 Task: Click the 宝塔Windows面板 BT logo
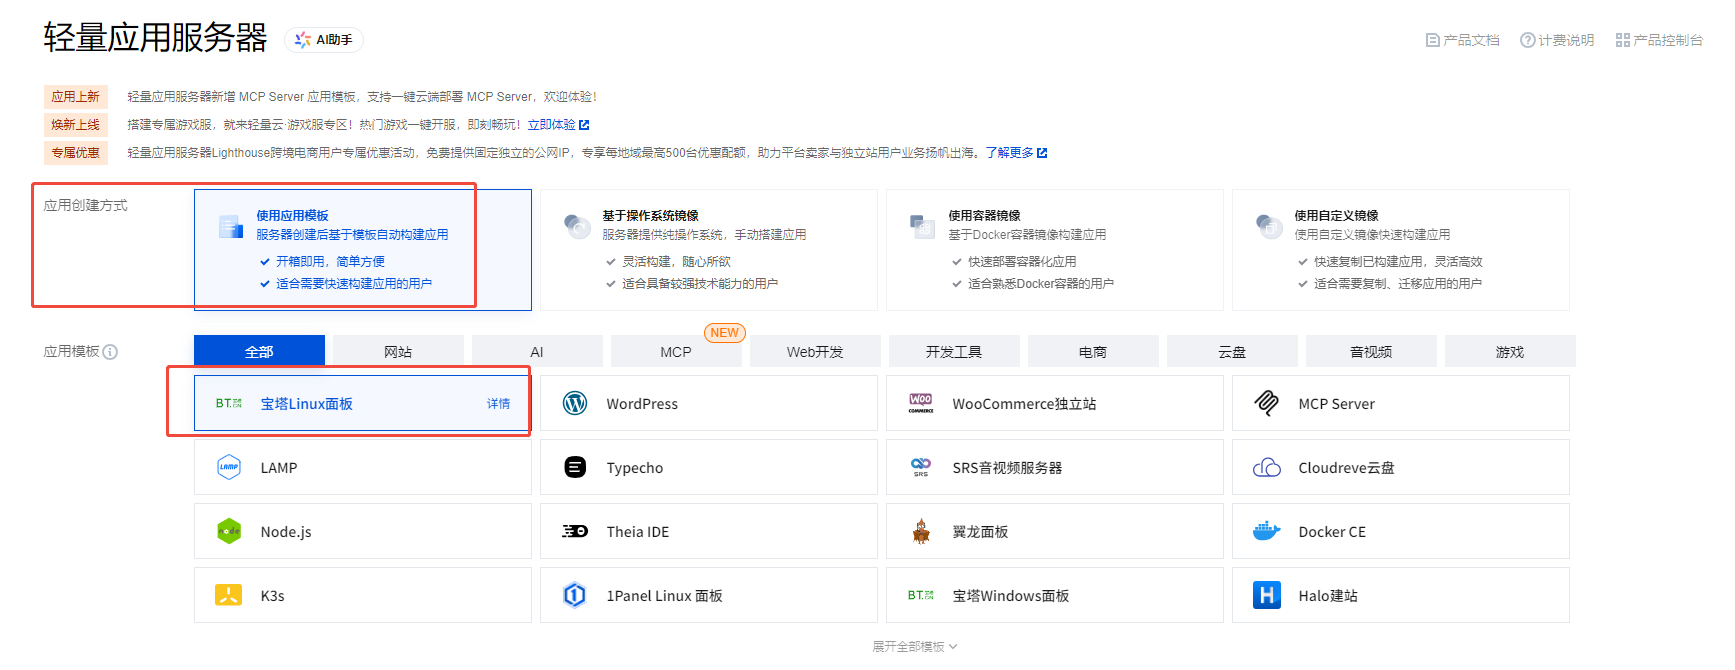point(921,595)
